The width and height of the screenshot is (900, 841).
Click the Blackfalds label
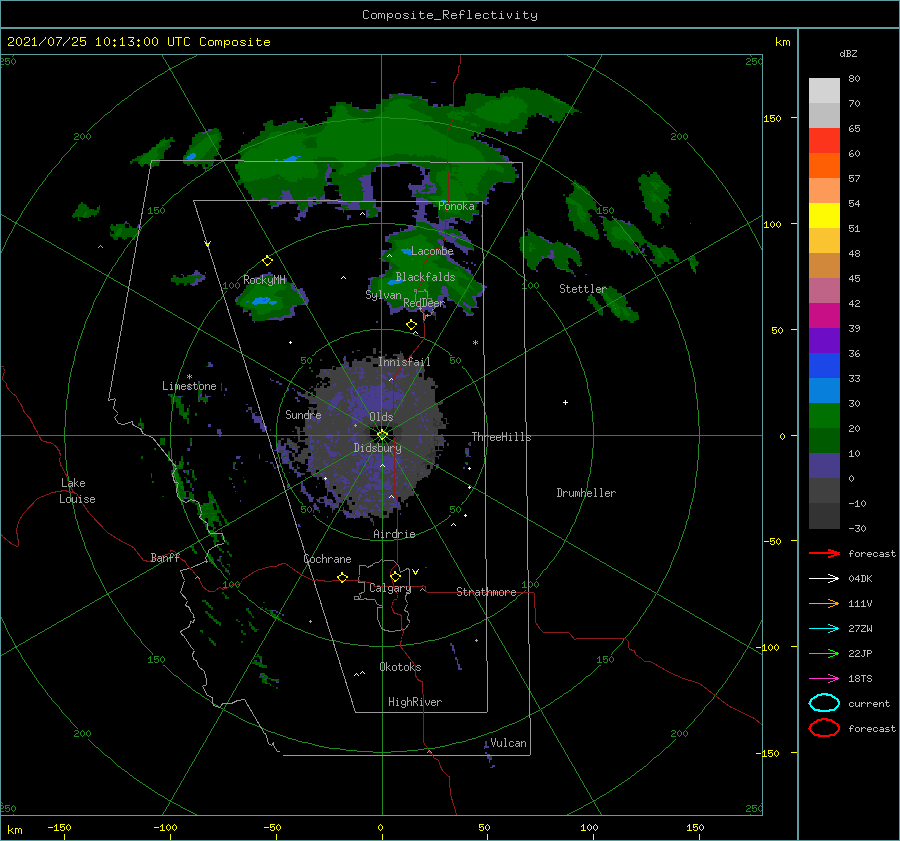(425, 277)
